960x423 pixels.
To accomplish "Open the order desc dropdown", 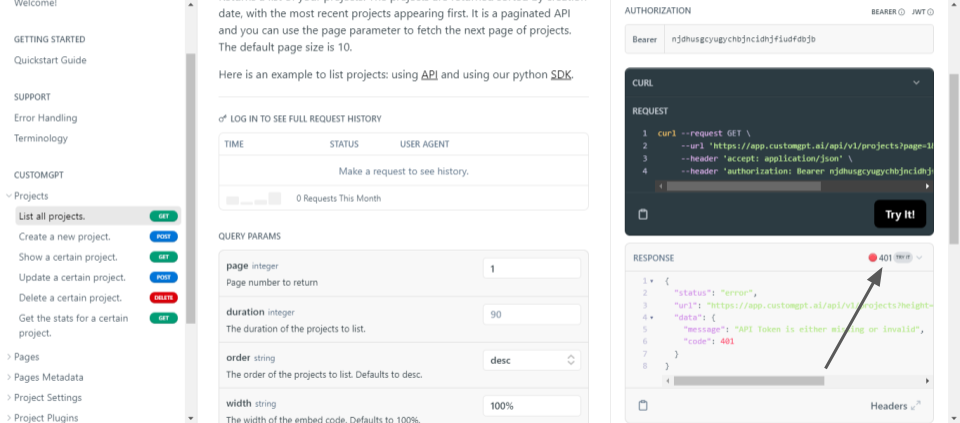I will pyautogui.click(x=531, y=360).
